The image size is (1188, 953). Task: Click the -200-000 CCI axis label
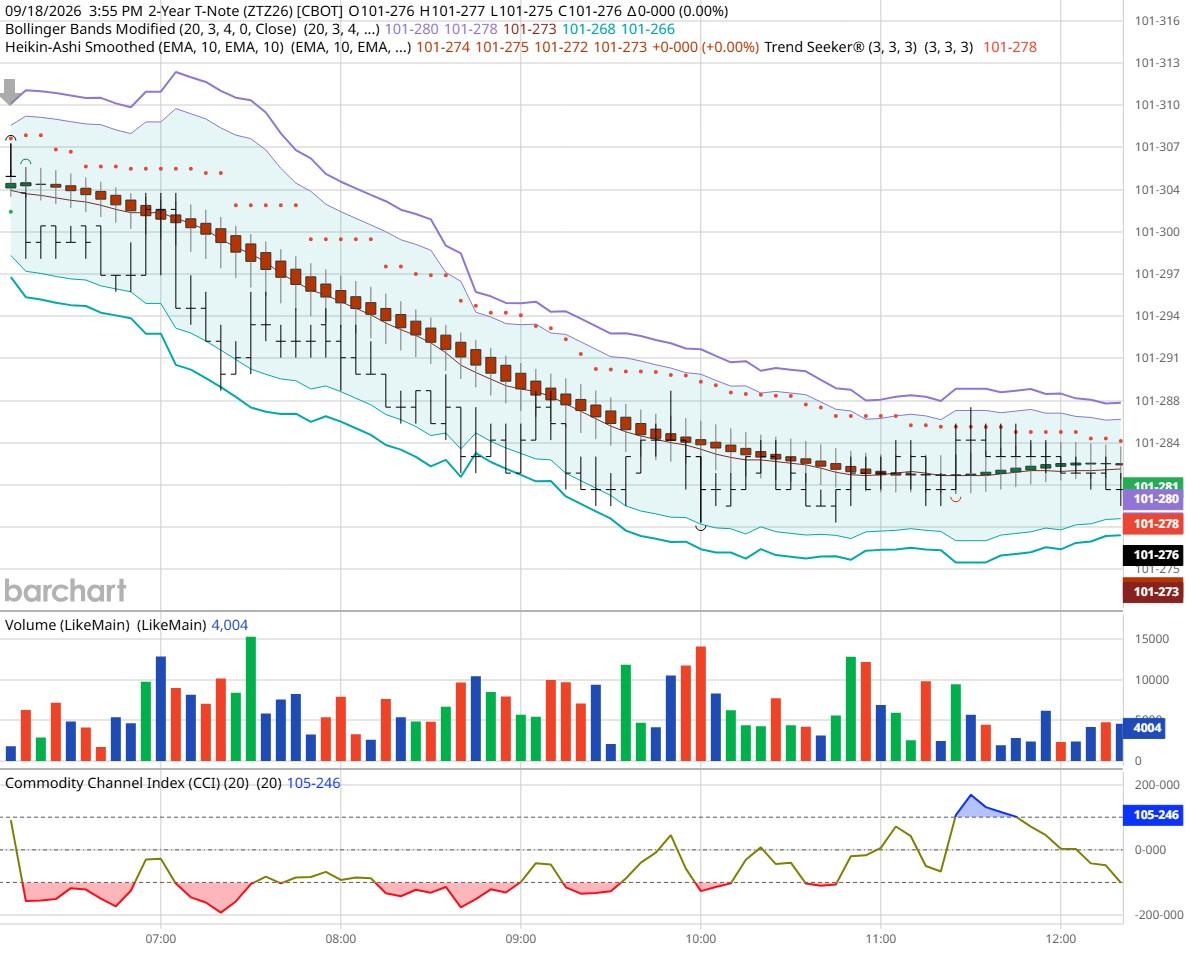[x=1157, y=915]
